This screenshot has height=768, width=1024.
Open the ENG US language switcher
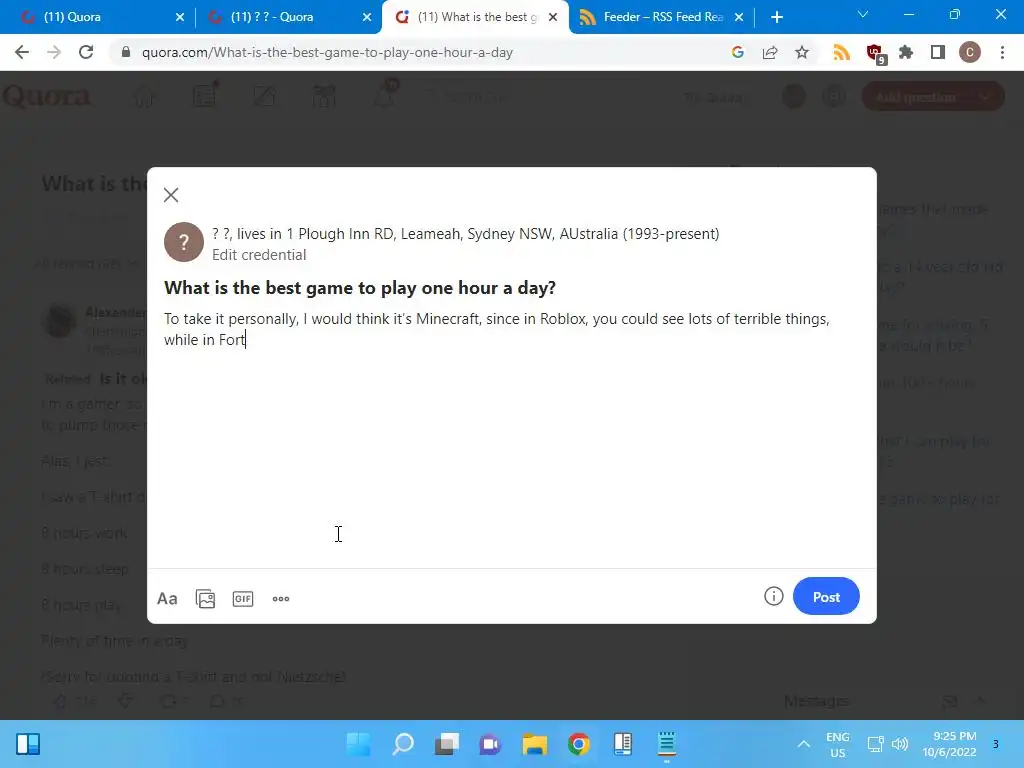point(837,744)
